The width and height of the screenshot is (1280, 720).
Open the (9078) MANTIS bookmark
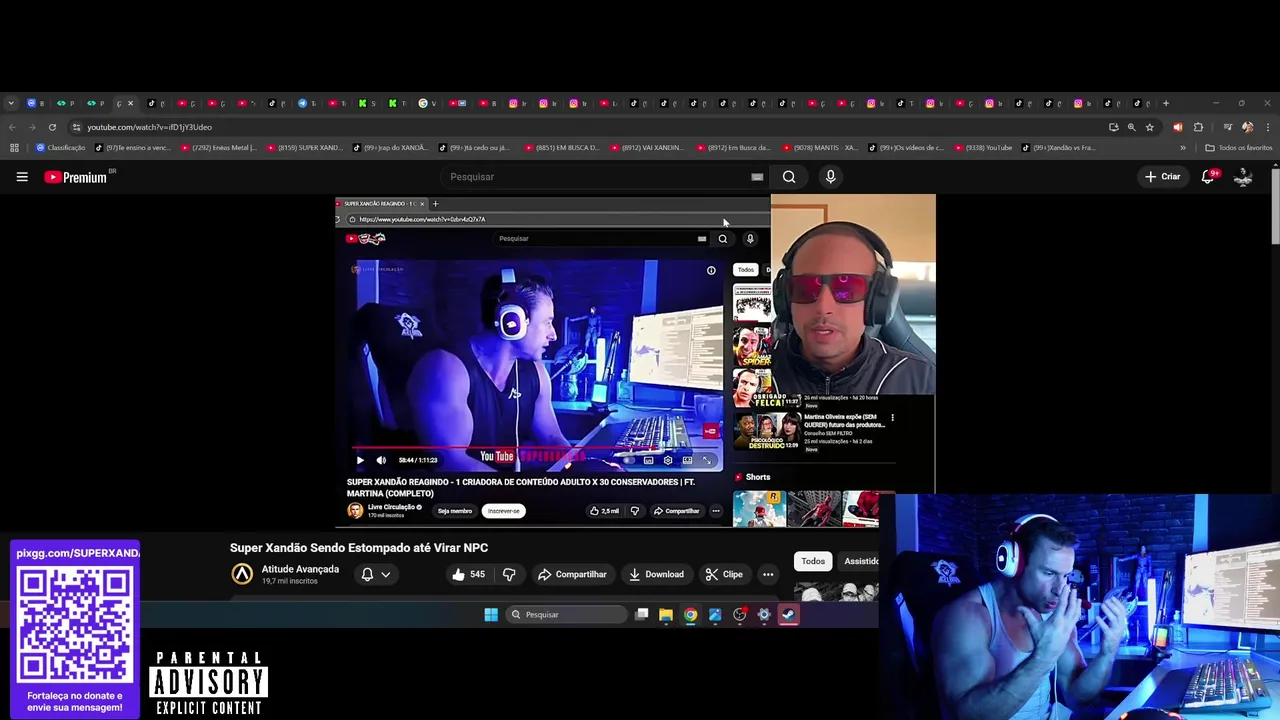[820, 148]
